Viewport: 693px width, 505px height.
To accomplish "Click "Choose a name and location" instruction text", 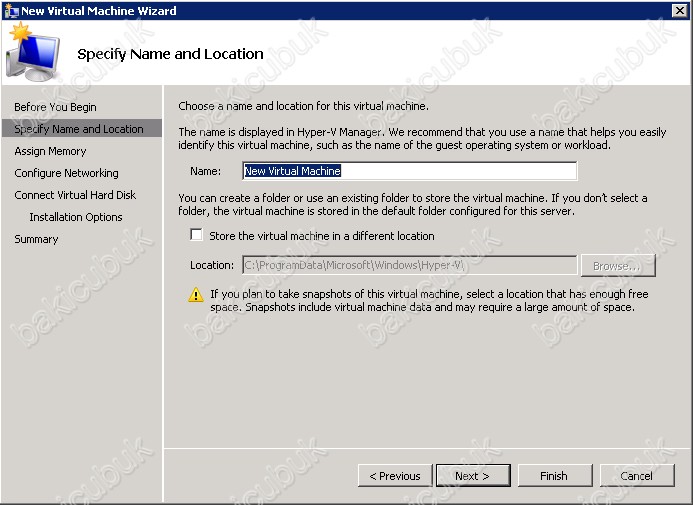I will click(303, 106).
